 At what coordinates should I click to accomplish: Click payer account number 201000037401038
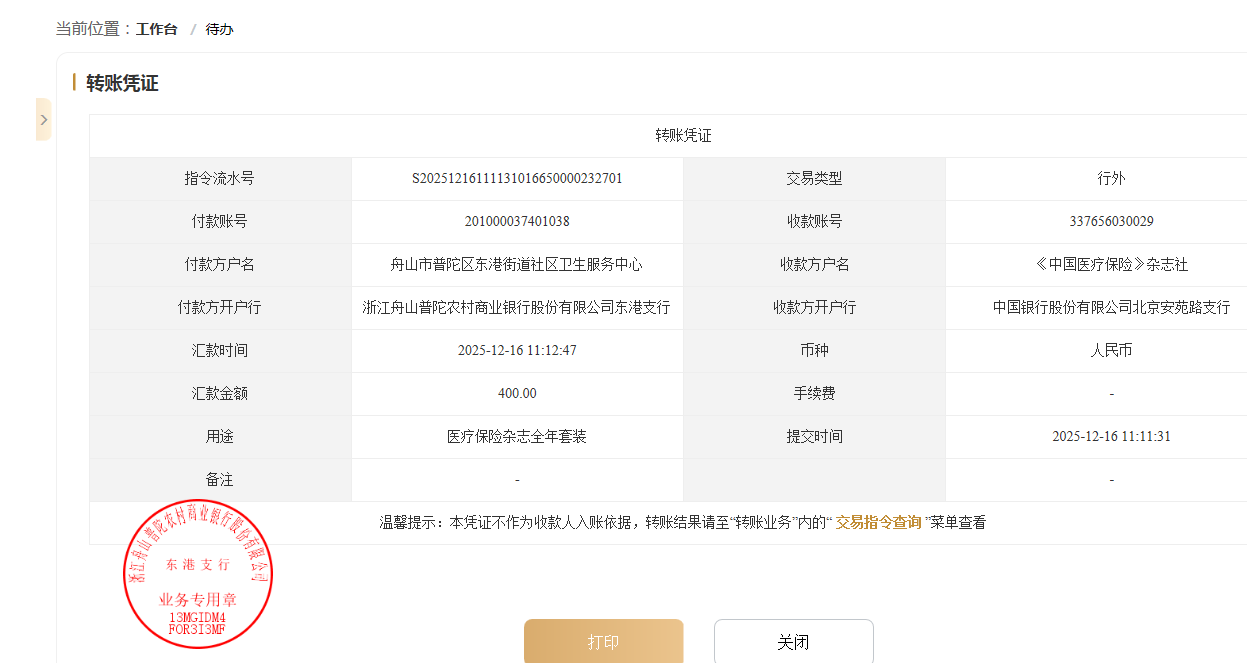(x=517, y=222)
